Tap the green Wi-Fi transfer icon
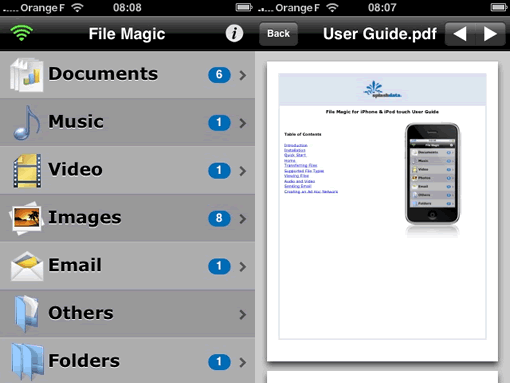The height and width of the screenshot is (383, 510). [22, 33]
